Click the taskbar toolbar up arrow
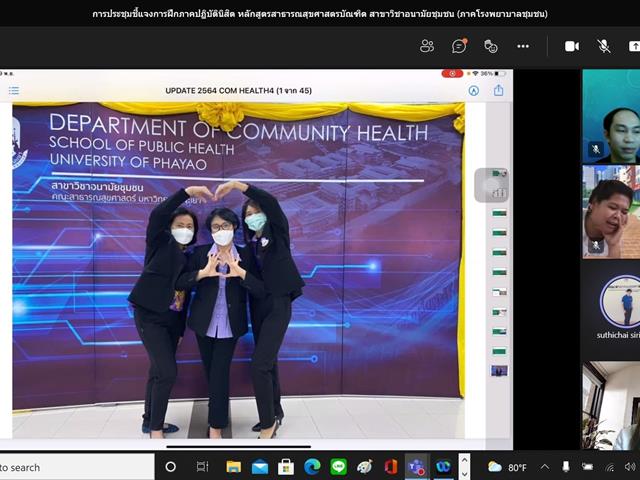The image size is (640, 480). (464, 460)
